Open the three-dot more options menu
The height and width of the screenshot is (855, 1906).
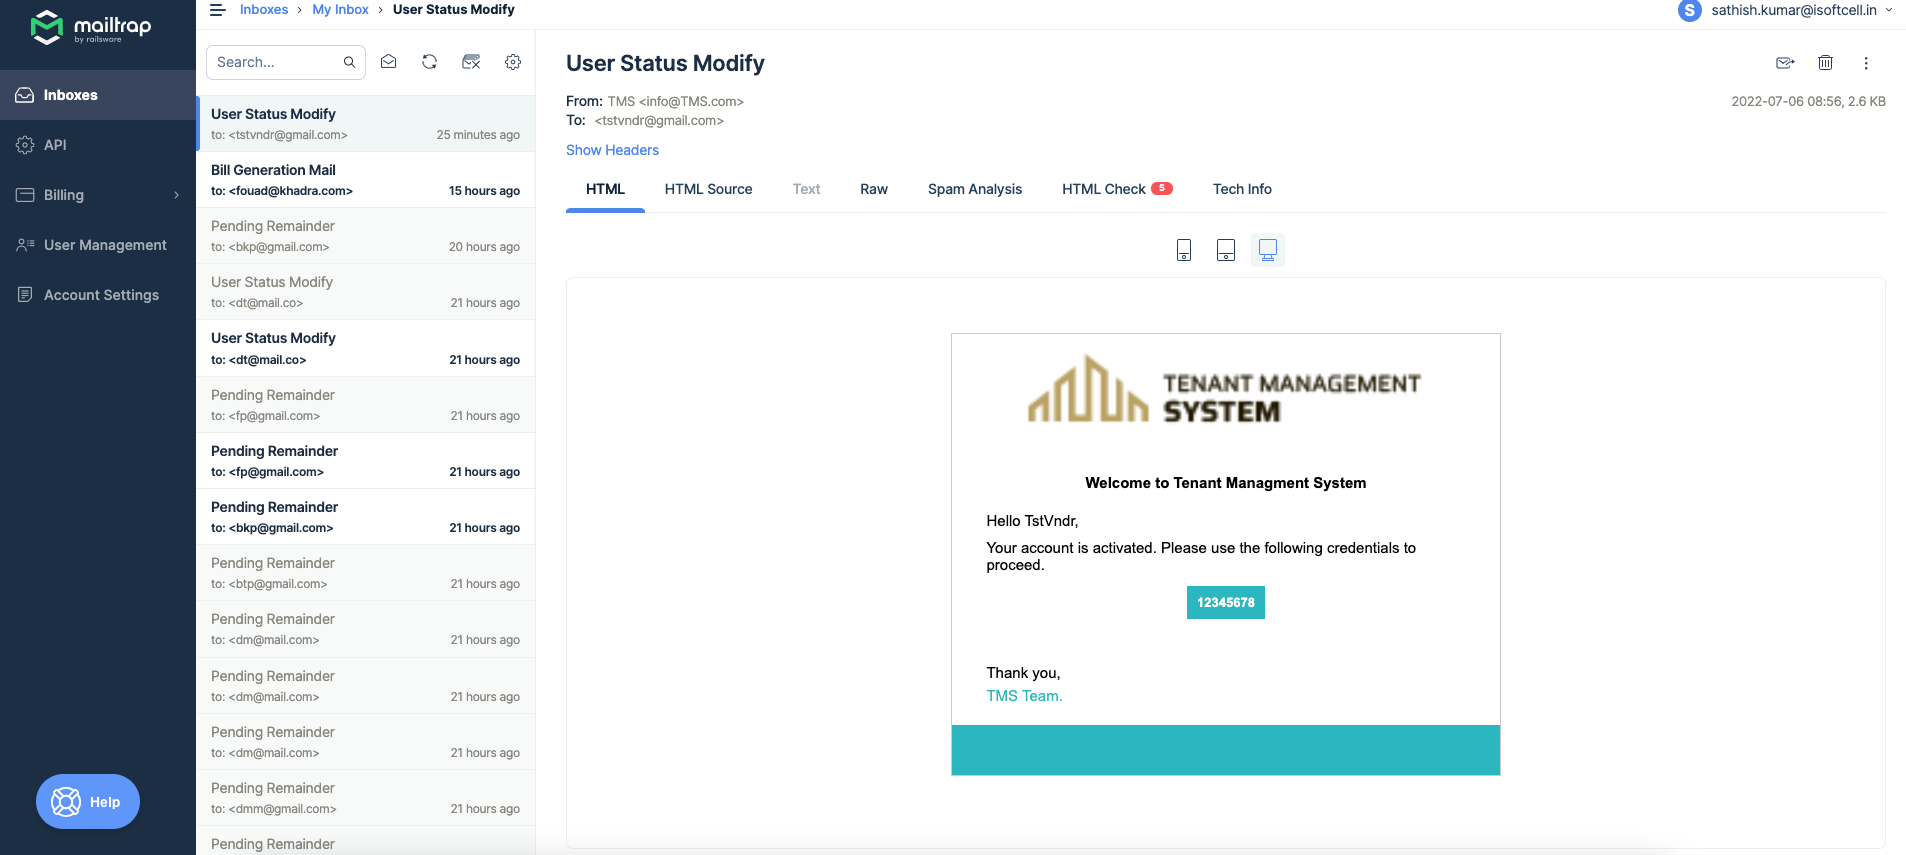(1866, 63)
